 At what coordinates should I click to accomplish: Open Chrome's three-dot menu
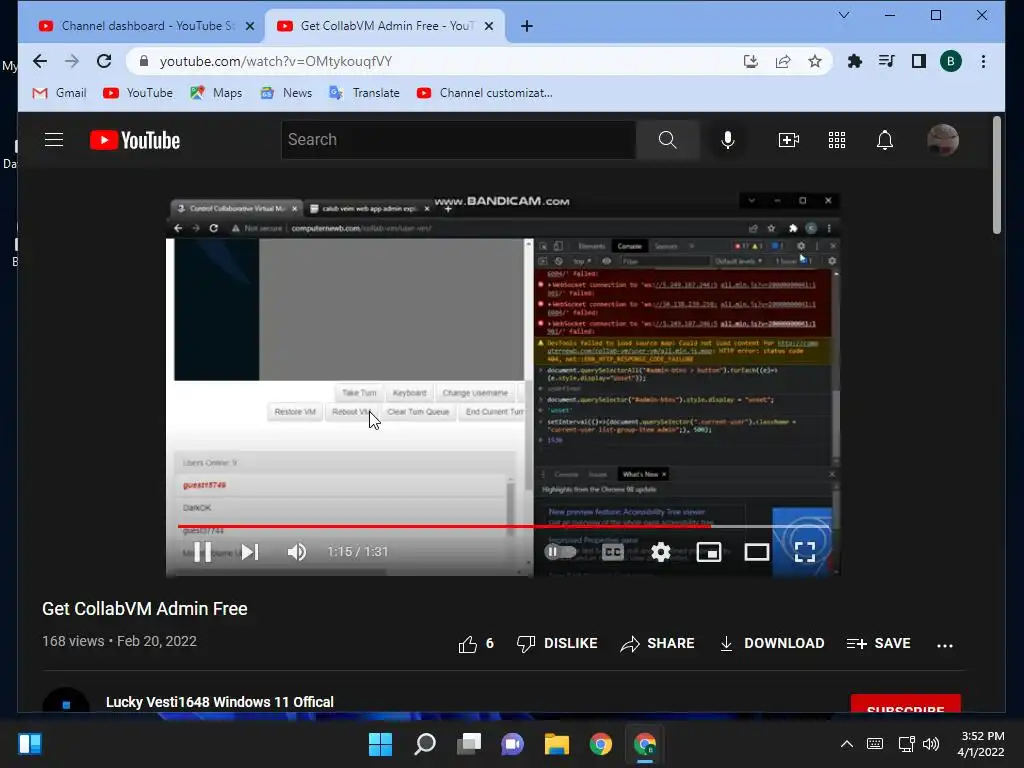(x=984, y=61)
